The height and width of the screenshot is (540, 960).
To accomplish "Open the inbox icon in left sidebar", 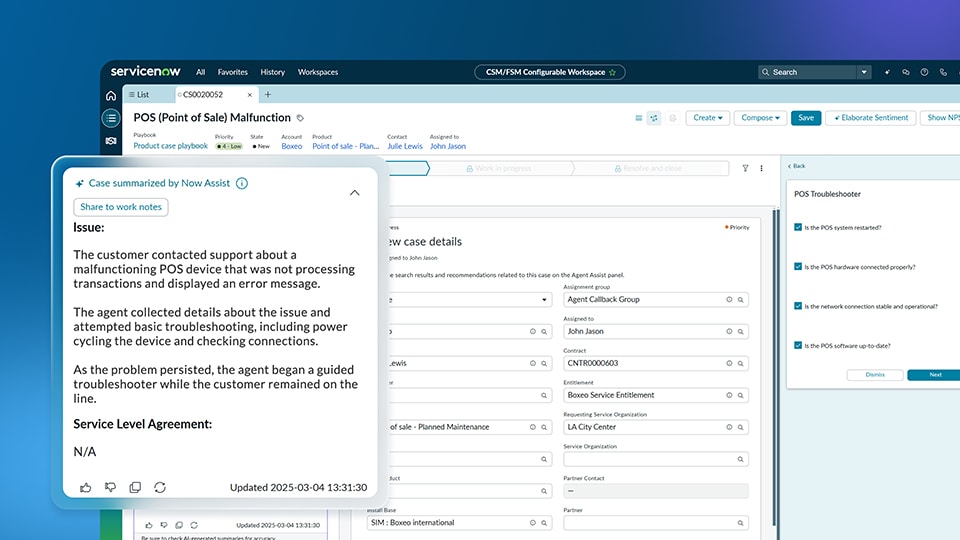I will pyautogui.click(x=111, y=141).
